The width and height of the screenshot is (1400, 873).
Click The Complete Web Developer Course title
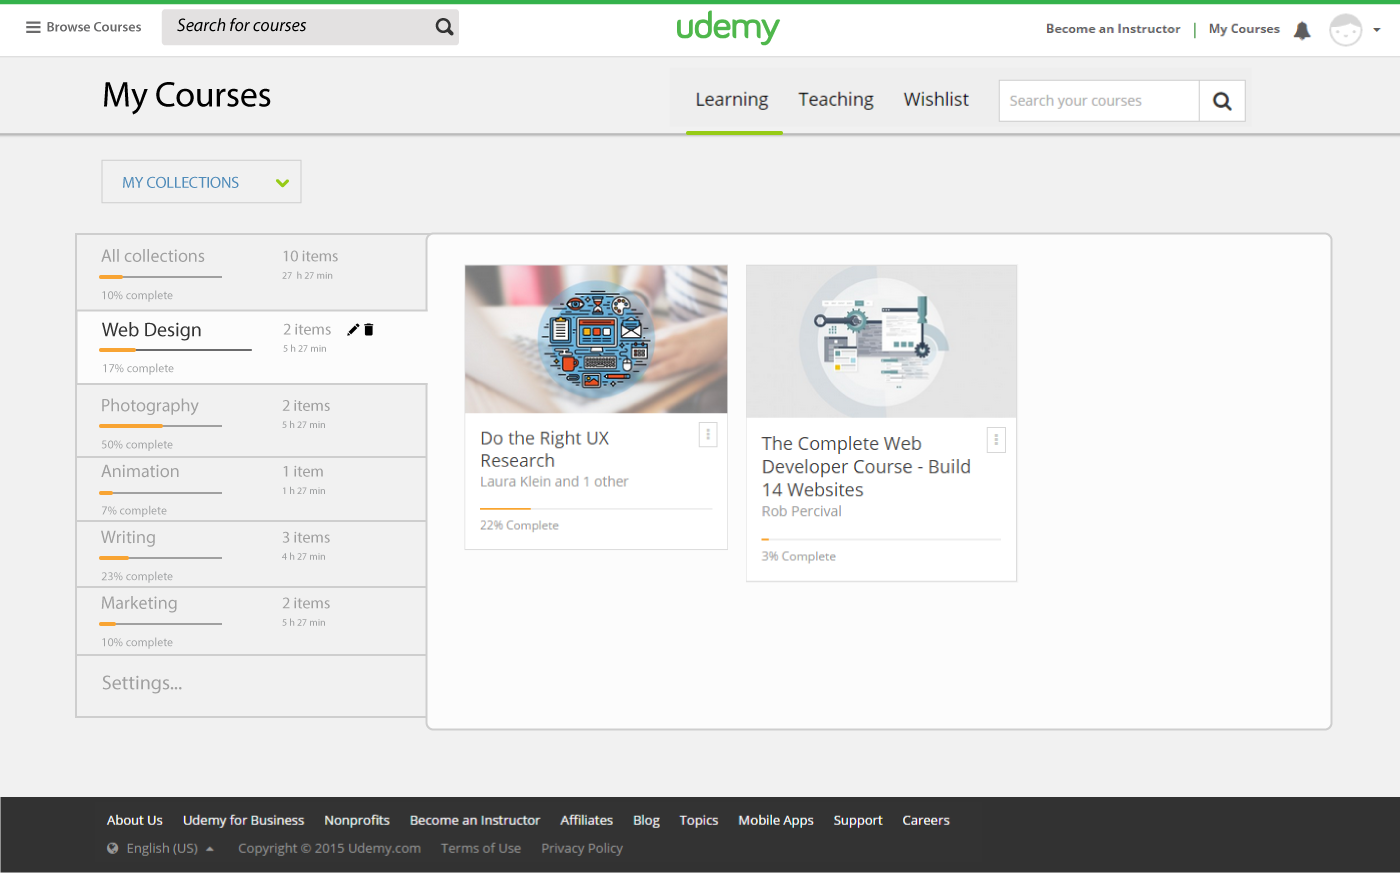pos(866,467)
